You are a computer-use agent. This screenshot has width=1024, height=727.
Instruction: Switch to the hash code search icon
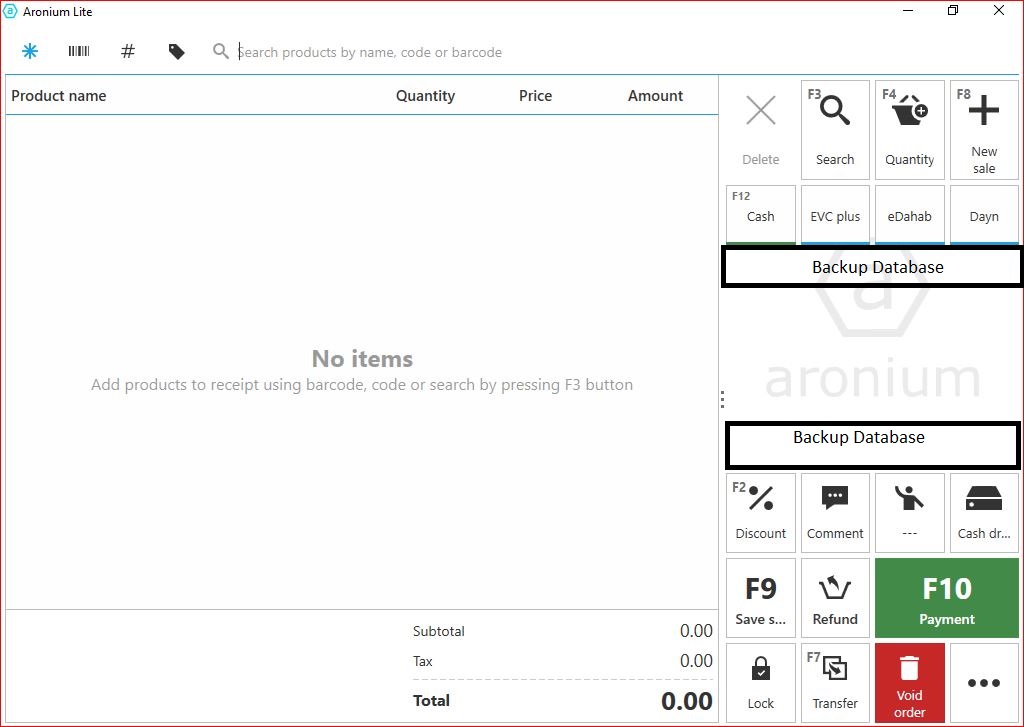[x=128, y=52]
